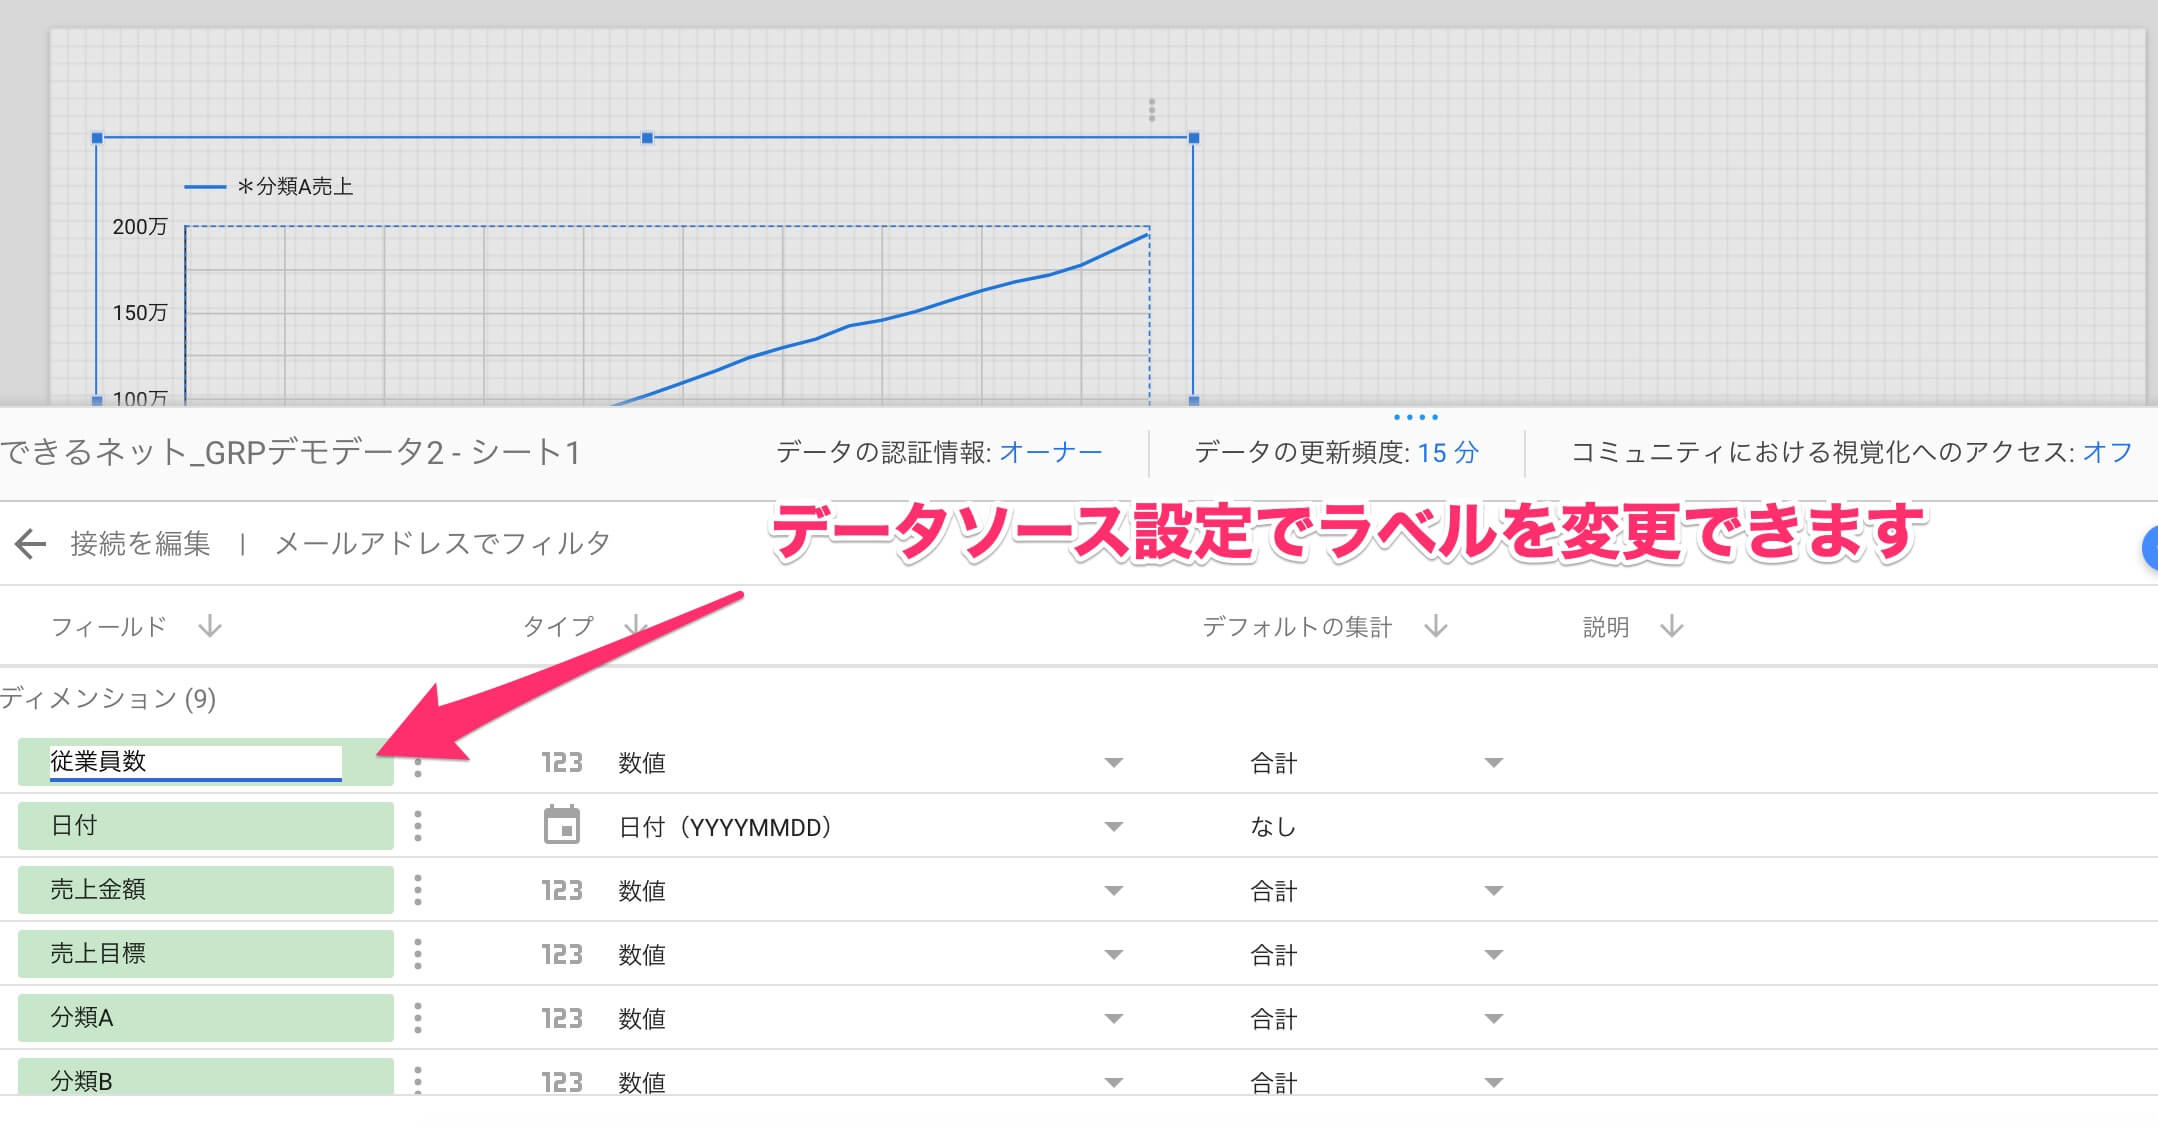
Task: Click the 123 number icon in 分類A row
Action: click(562, 1018)
